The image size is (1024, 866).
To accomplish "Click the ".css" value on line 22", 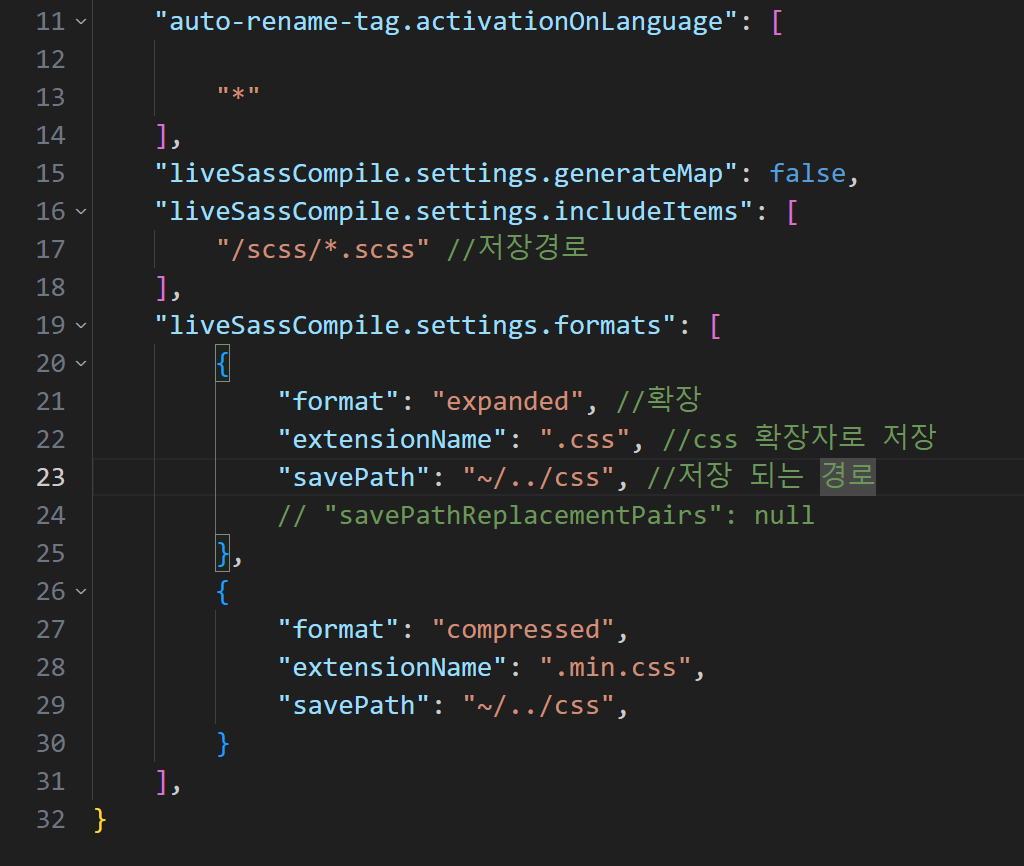I will pos(585,440).
